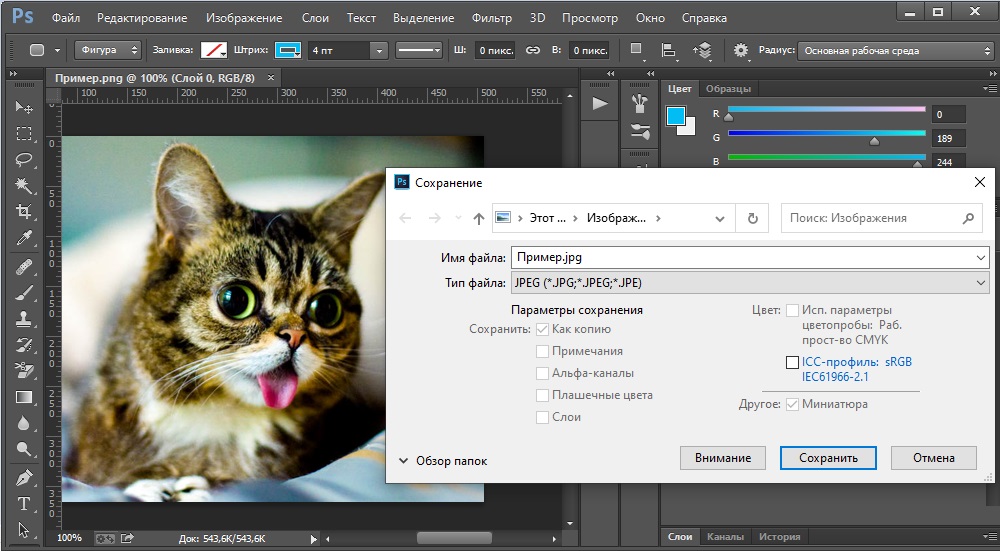The width and height of the screenshot is (1000, 551).
Task: Select the Eraser tool
Action: (x=24, y=371)
